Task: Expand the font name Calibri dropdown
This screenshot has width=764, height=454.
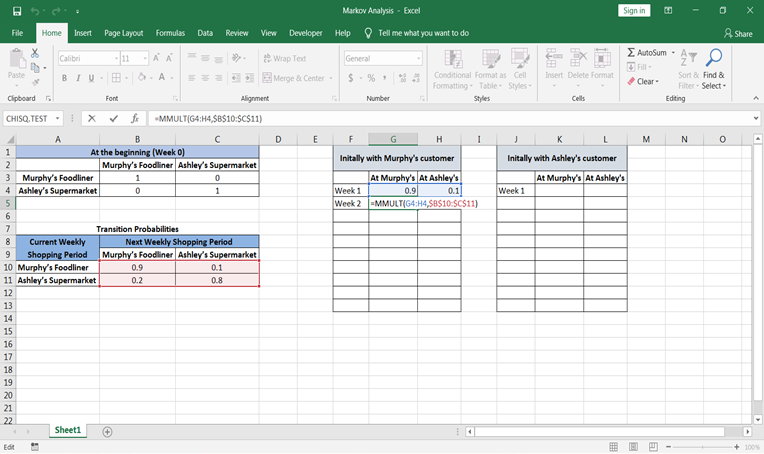Action: [x=116, y=58]
